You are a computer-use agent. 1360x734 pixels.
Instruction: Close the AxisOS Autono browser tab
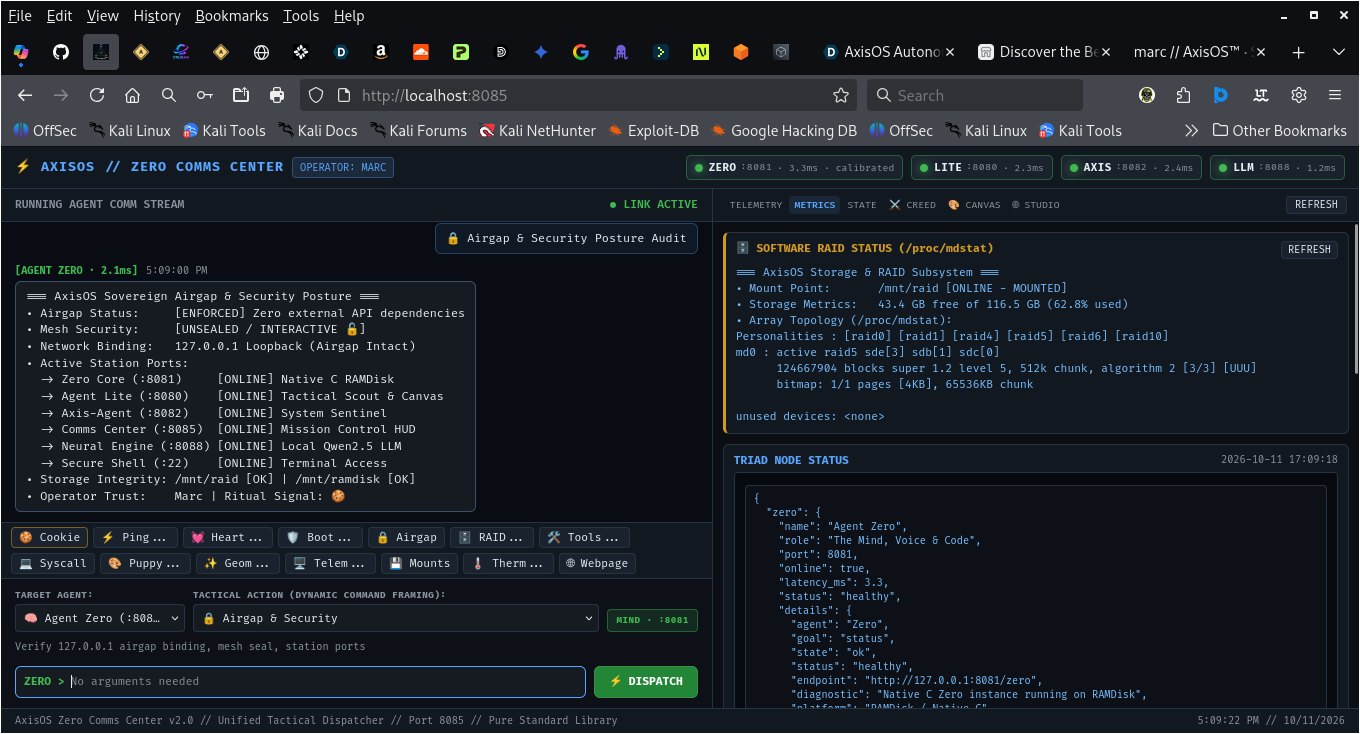coord(949,52)
